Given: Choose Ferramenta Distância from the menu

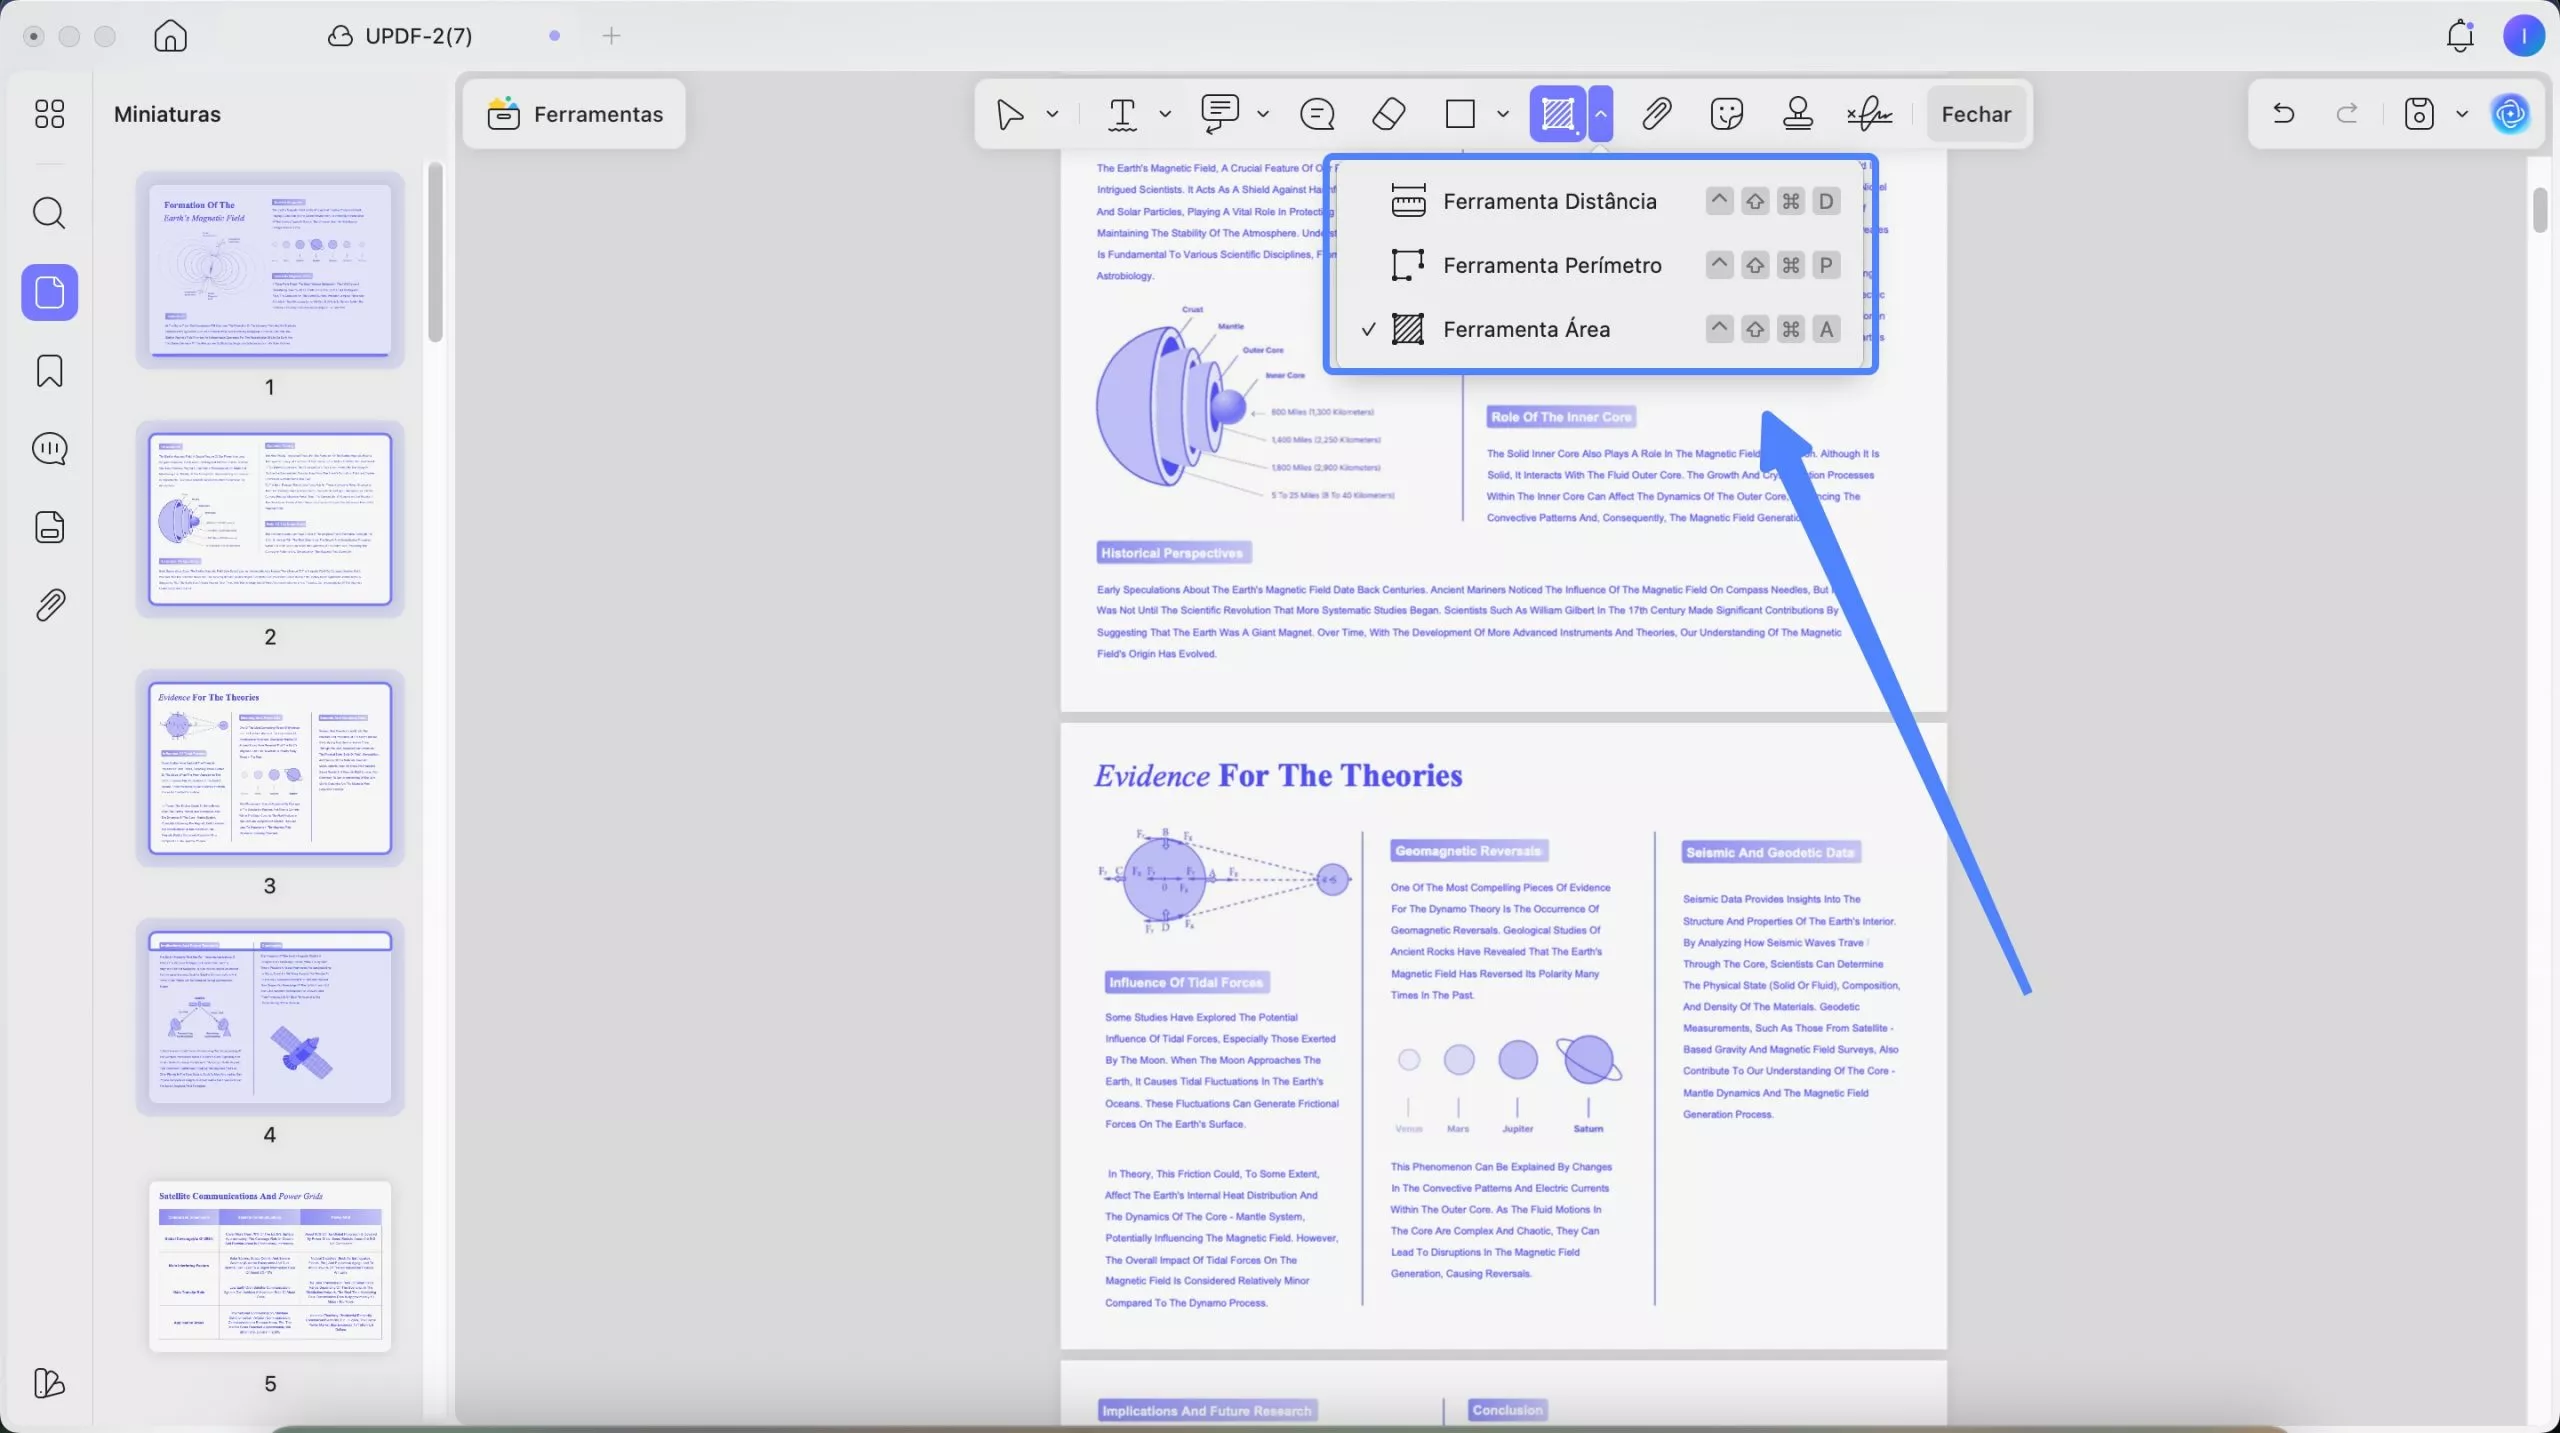Looking at the screenshot, I should click(x=1549, y=201).
